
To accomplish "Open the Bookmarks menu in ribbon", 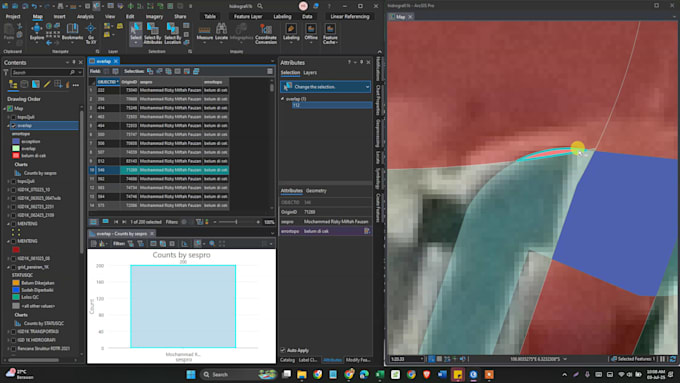I will 72,32.
